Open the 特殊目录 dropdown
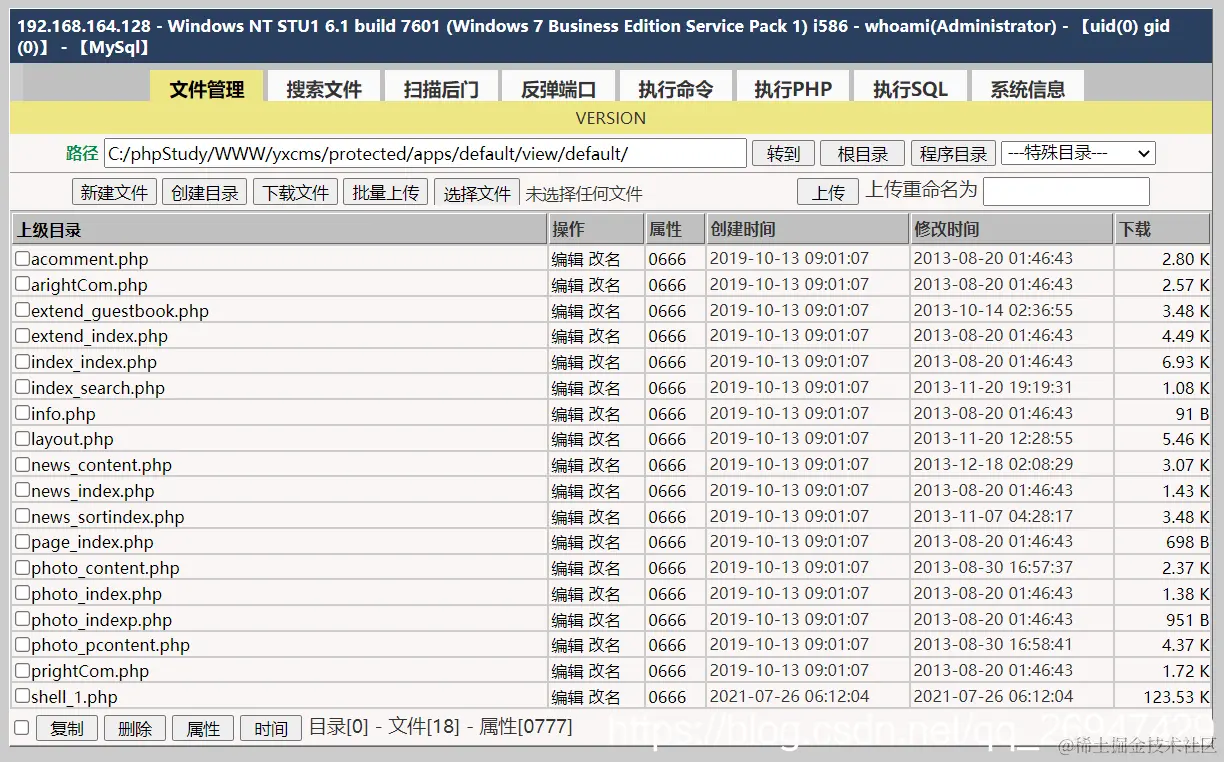Image resolution: width=1224 pixels, height=762 pixels. [1078, 153]
